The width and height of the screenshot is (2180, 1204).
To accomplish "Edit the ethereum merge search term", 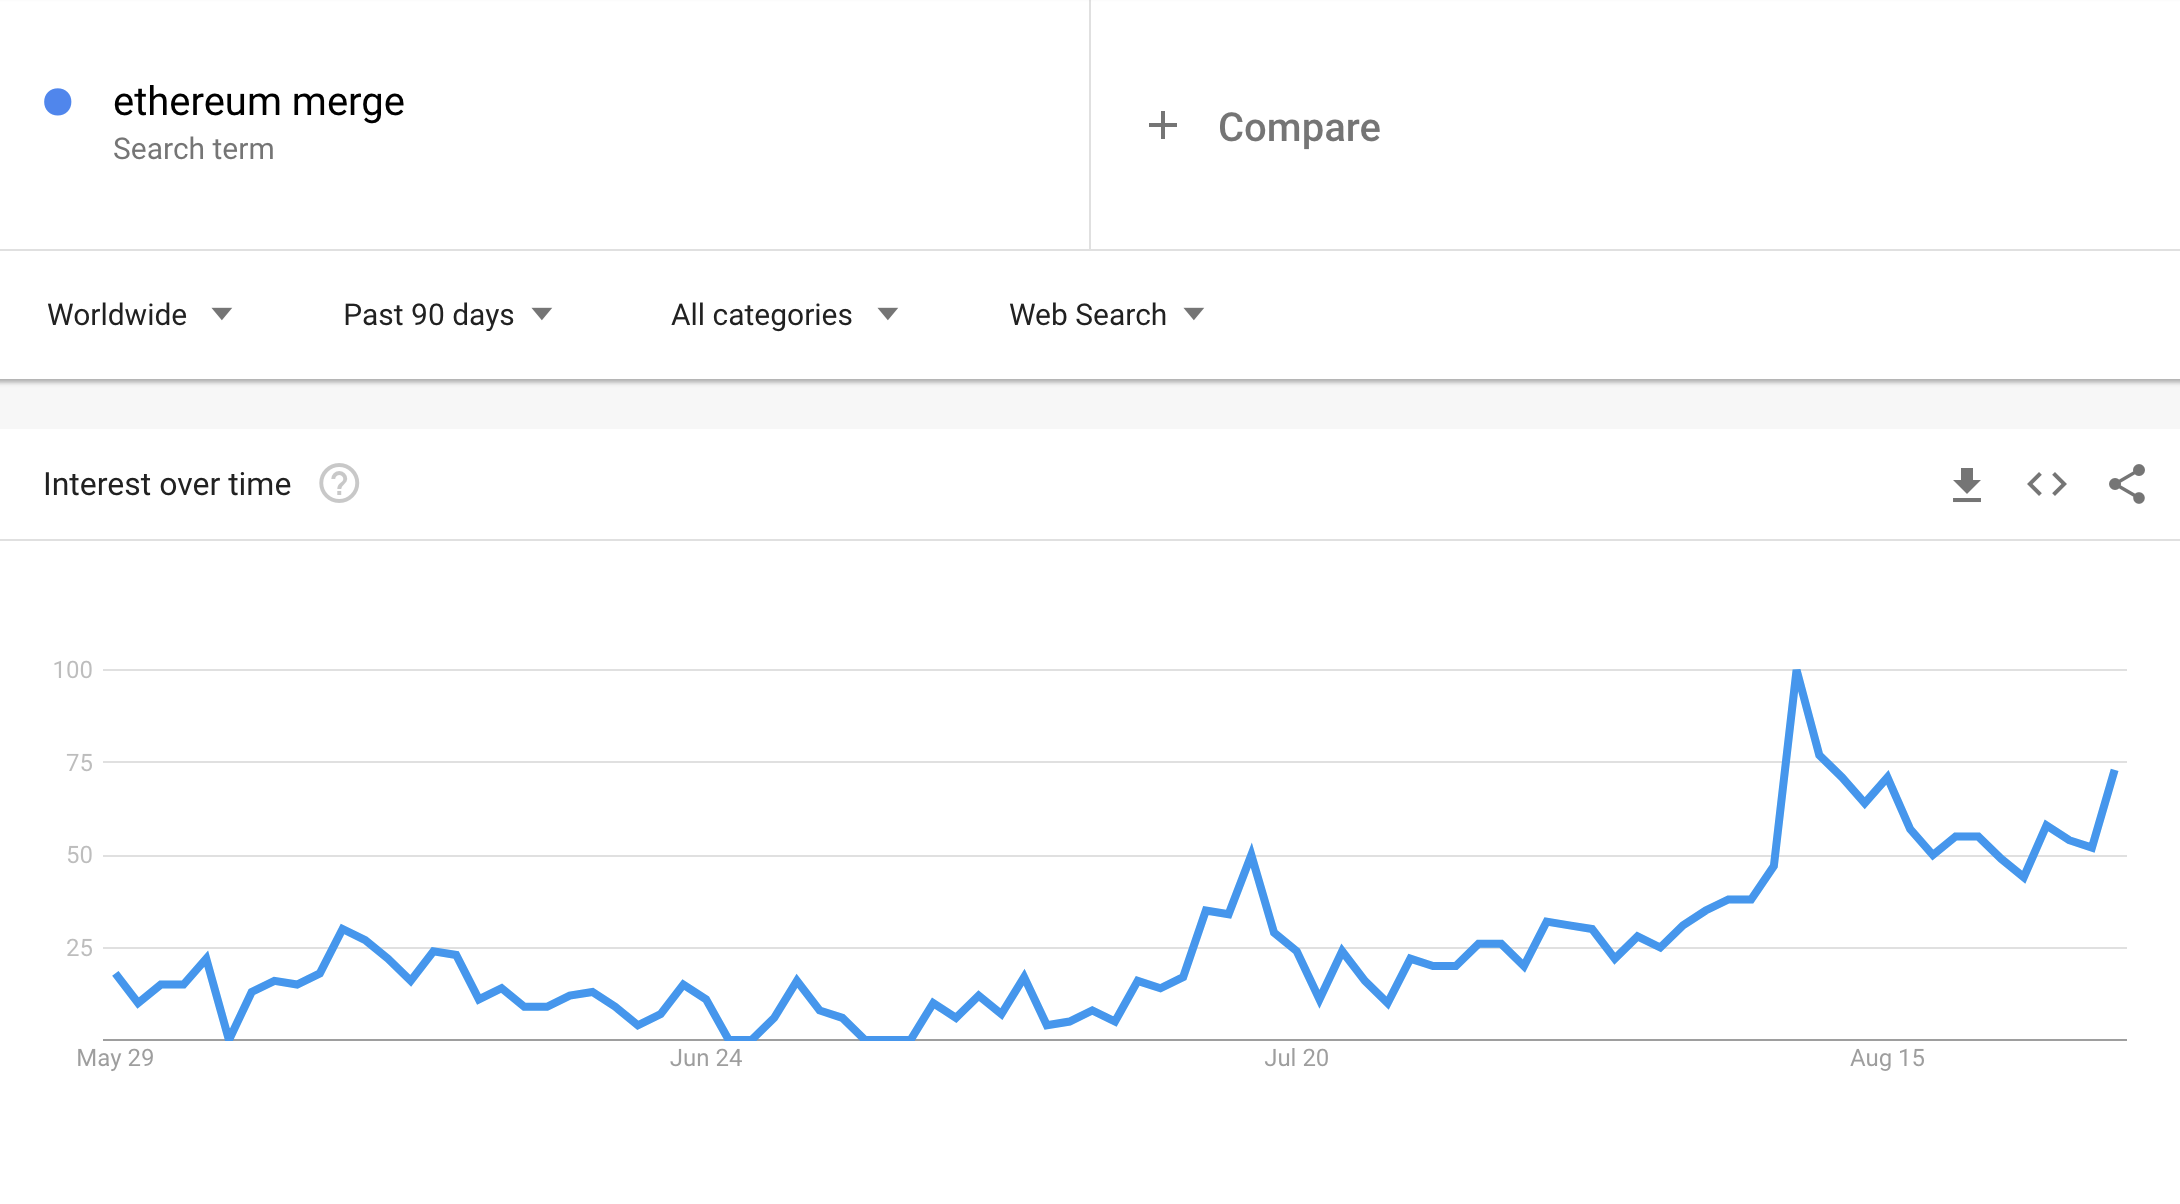I will click(258, 102).
